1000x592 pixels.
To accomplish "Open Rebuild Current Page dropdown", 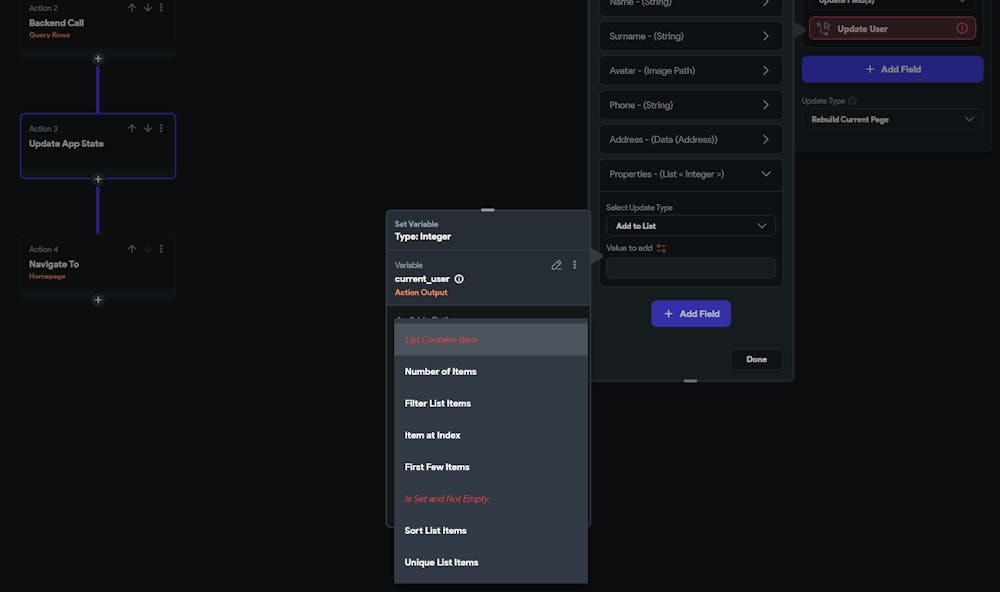I will pyautogui.click(x=892, y=119).
